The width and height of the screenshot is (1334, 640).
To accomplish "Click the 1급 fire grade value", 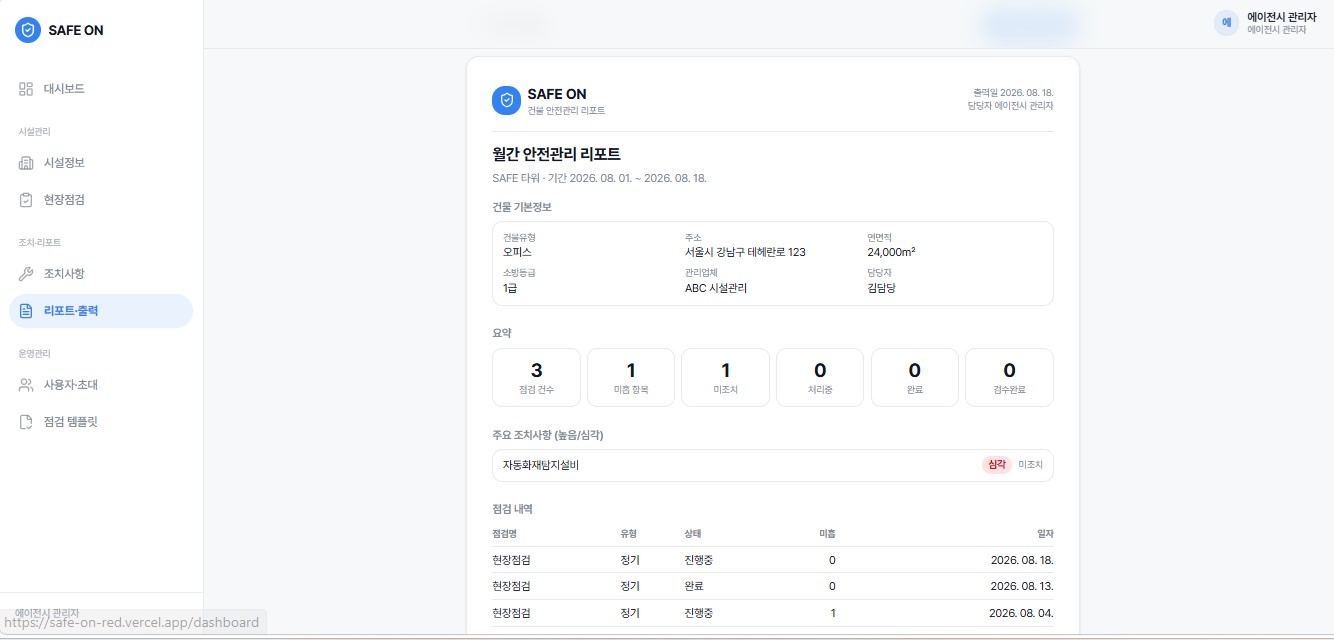I will (x=510, y=288).
